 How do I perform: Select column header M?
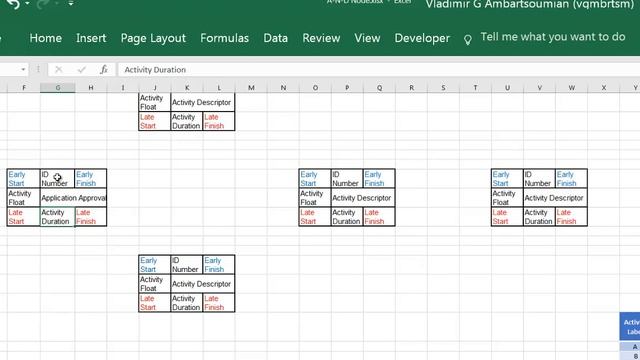click(251, 88)
